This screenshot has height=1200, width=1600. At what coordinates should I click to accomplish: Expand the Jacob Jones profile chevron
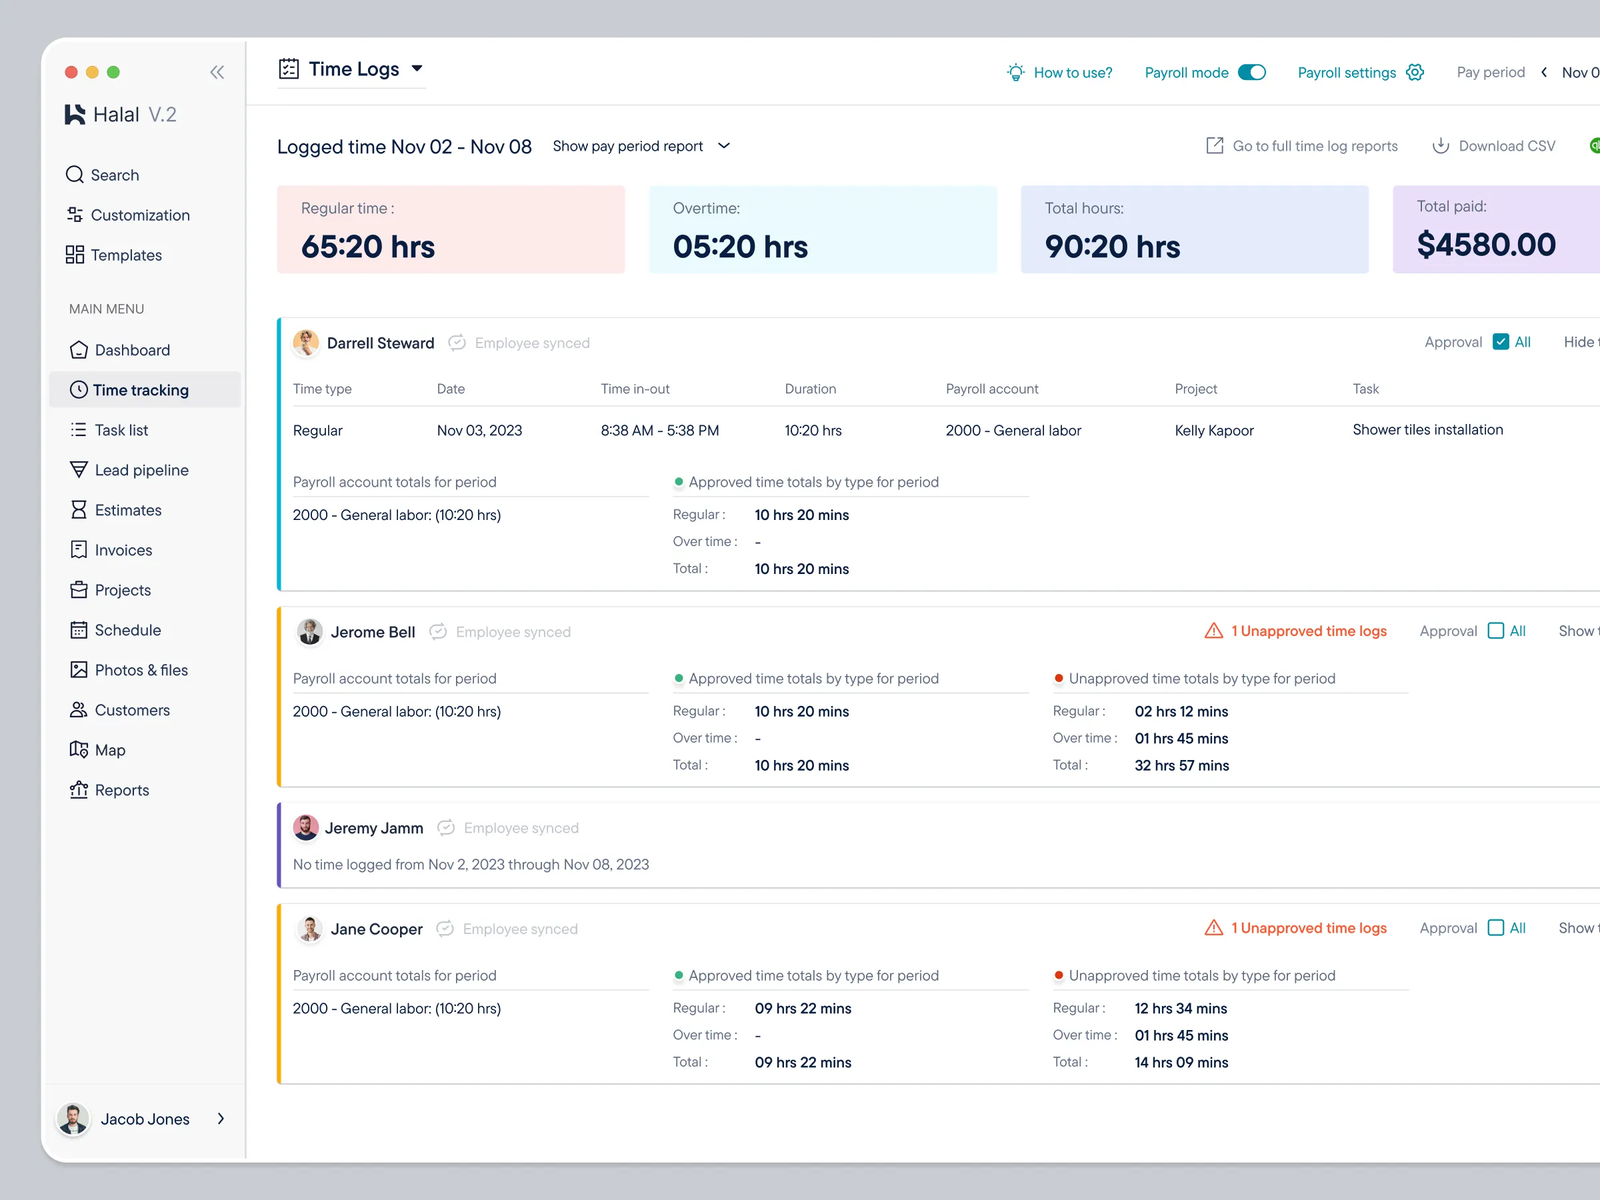click(221, 1119)
